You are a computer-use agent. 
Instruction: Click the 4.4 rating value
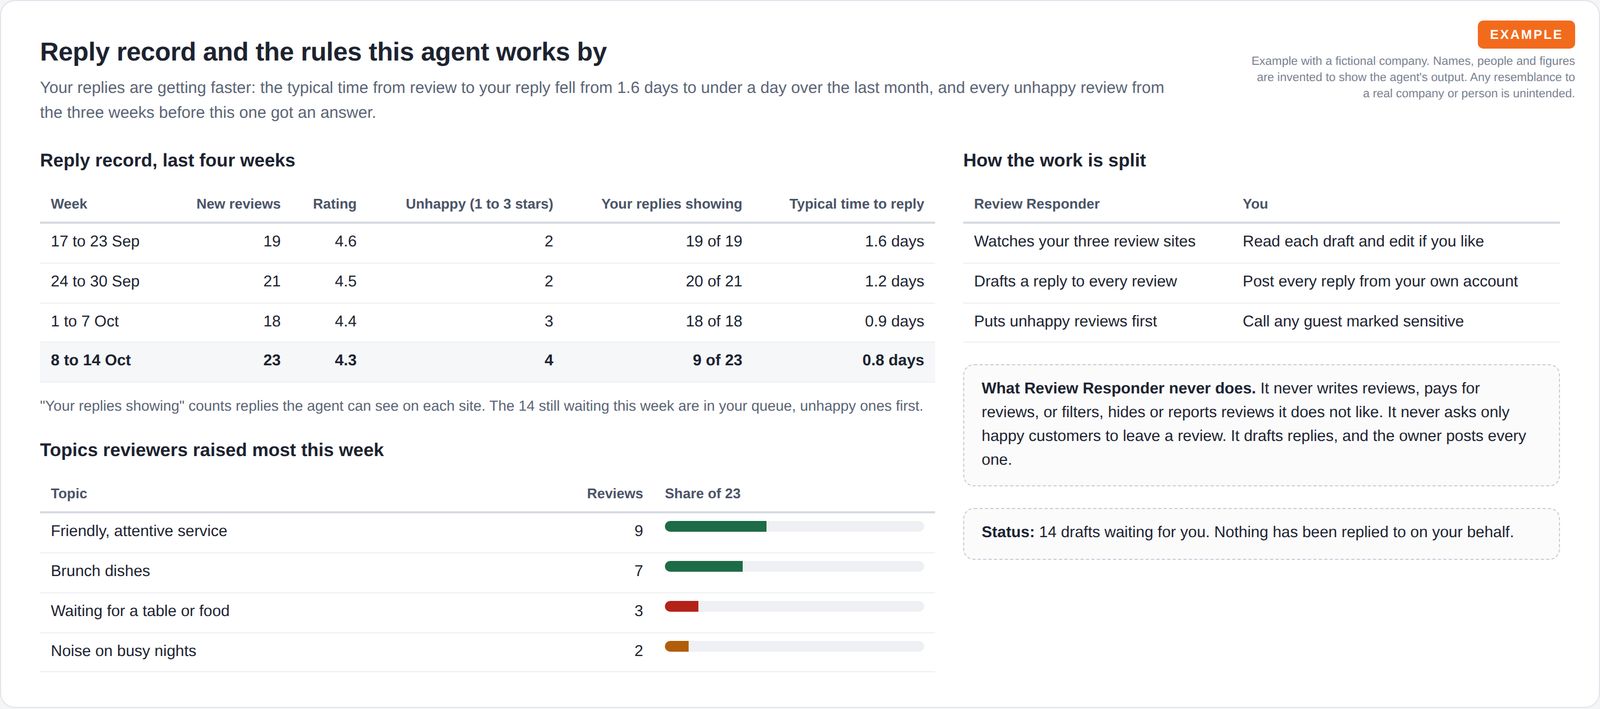[345, 321]
